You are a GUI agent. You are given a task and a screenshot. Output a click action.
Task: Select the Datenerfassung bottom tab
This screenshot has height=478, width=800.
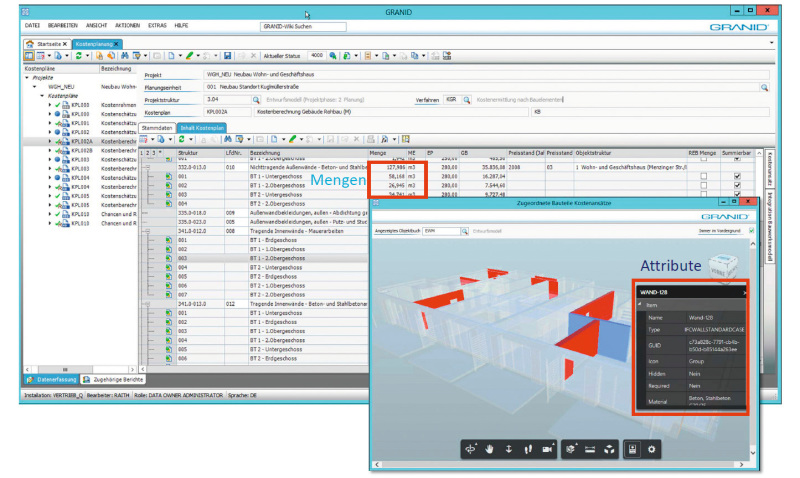[x=52, y=380]
